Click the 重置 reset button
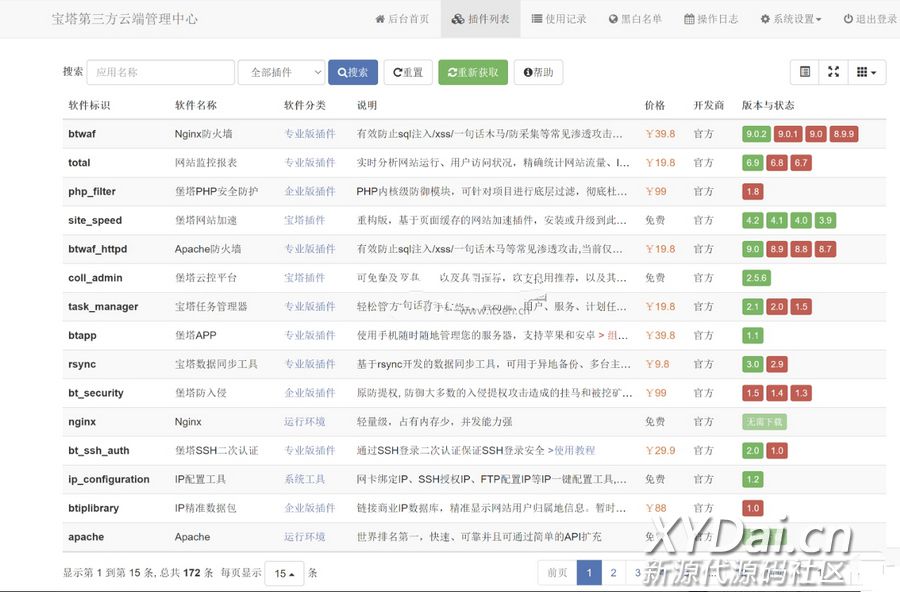Viewport: 900px width, 592px height. pos(408,72)
